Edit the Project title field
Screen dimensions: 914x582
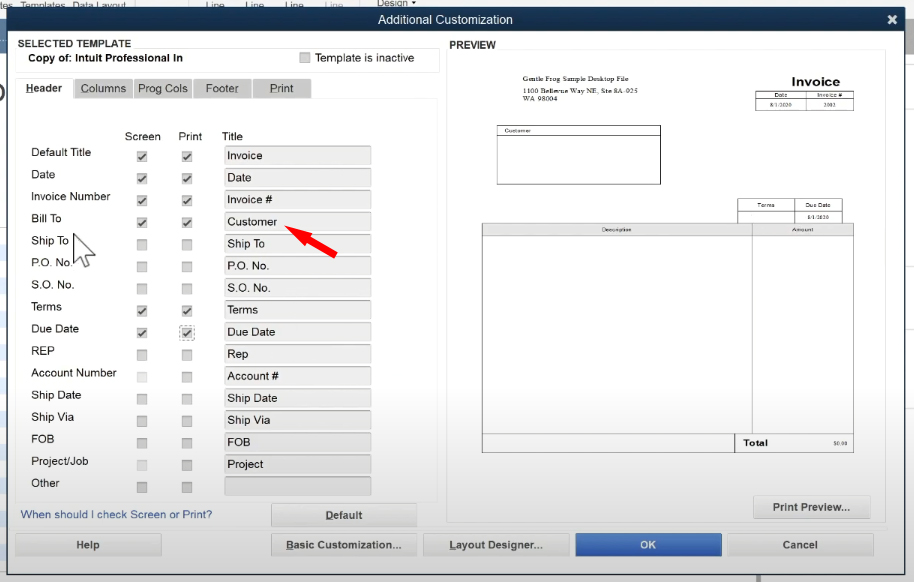pos(297,464)
